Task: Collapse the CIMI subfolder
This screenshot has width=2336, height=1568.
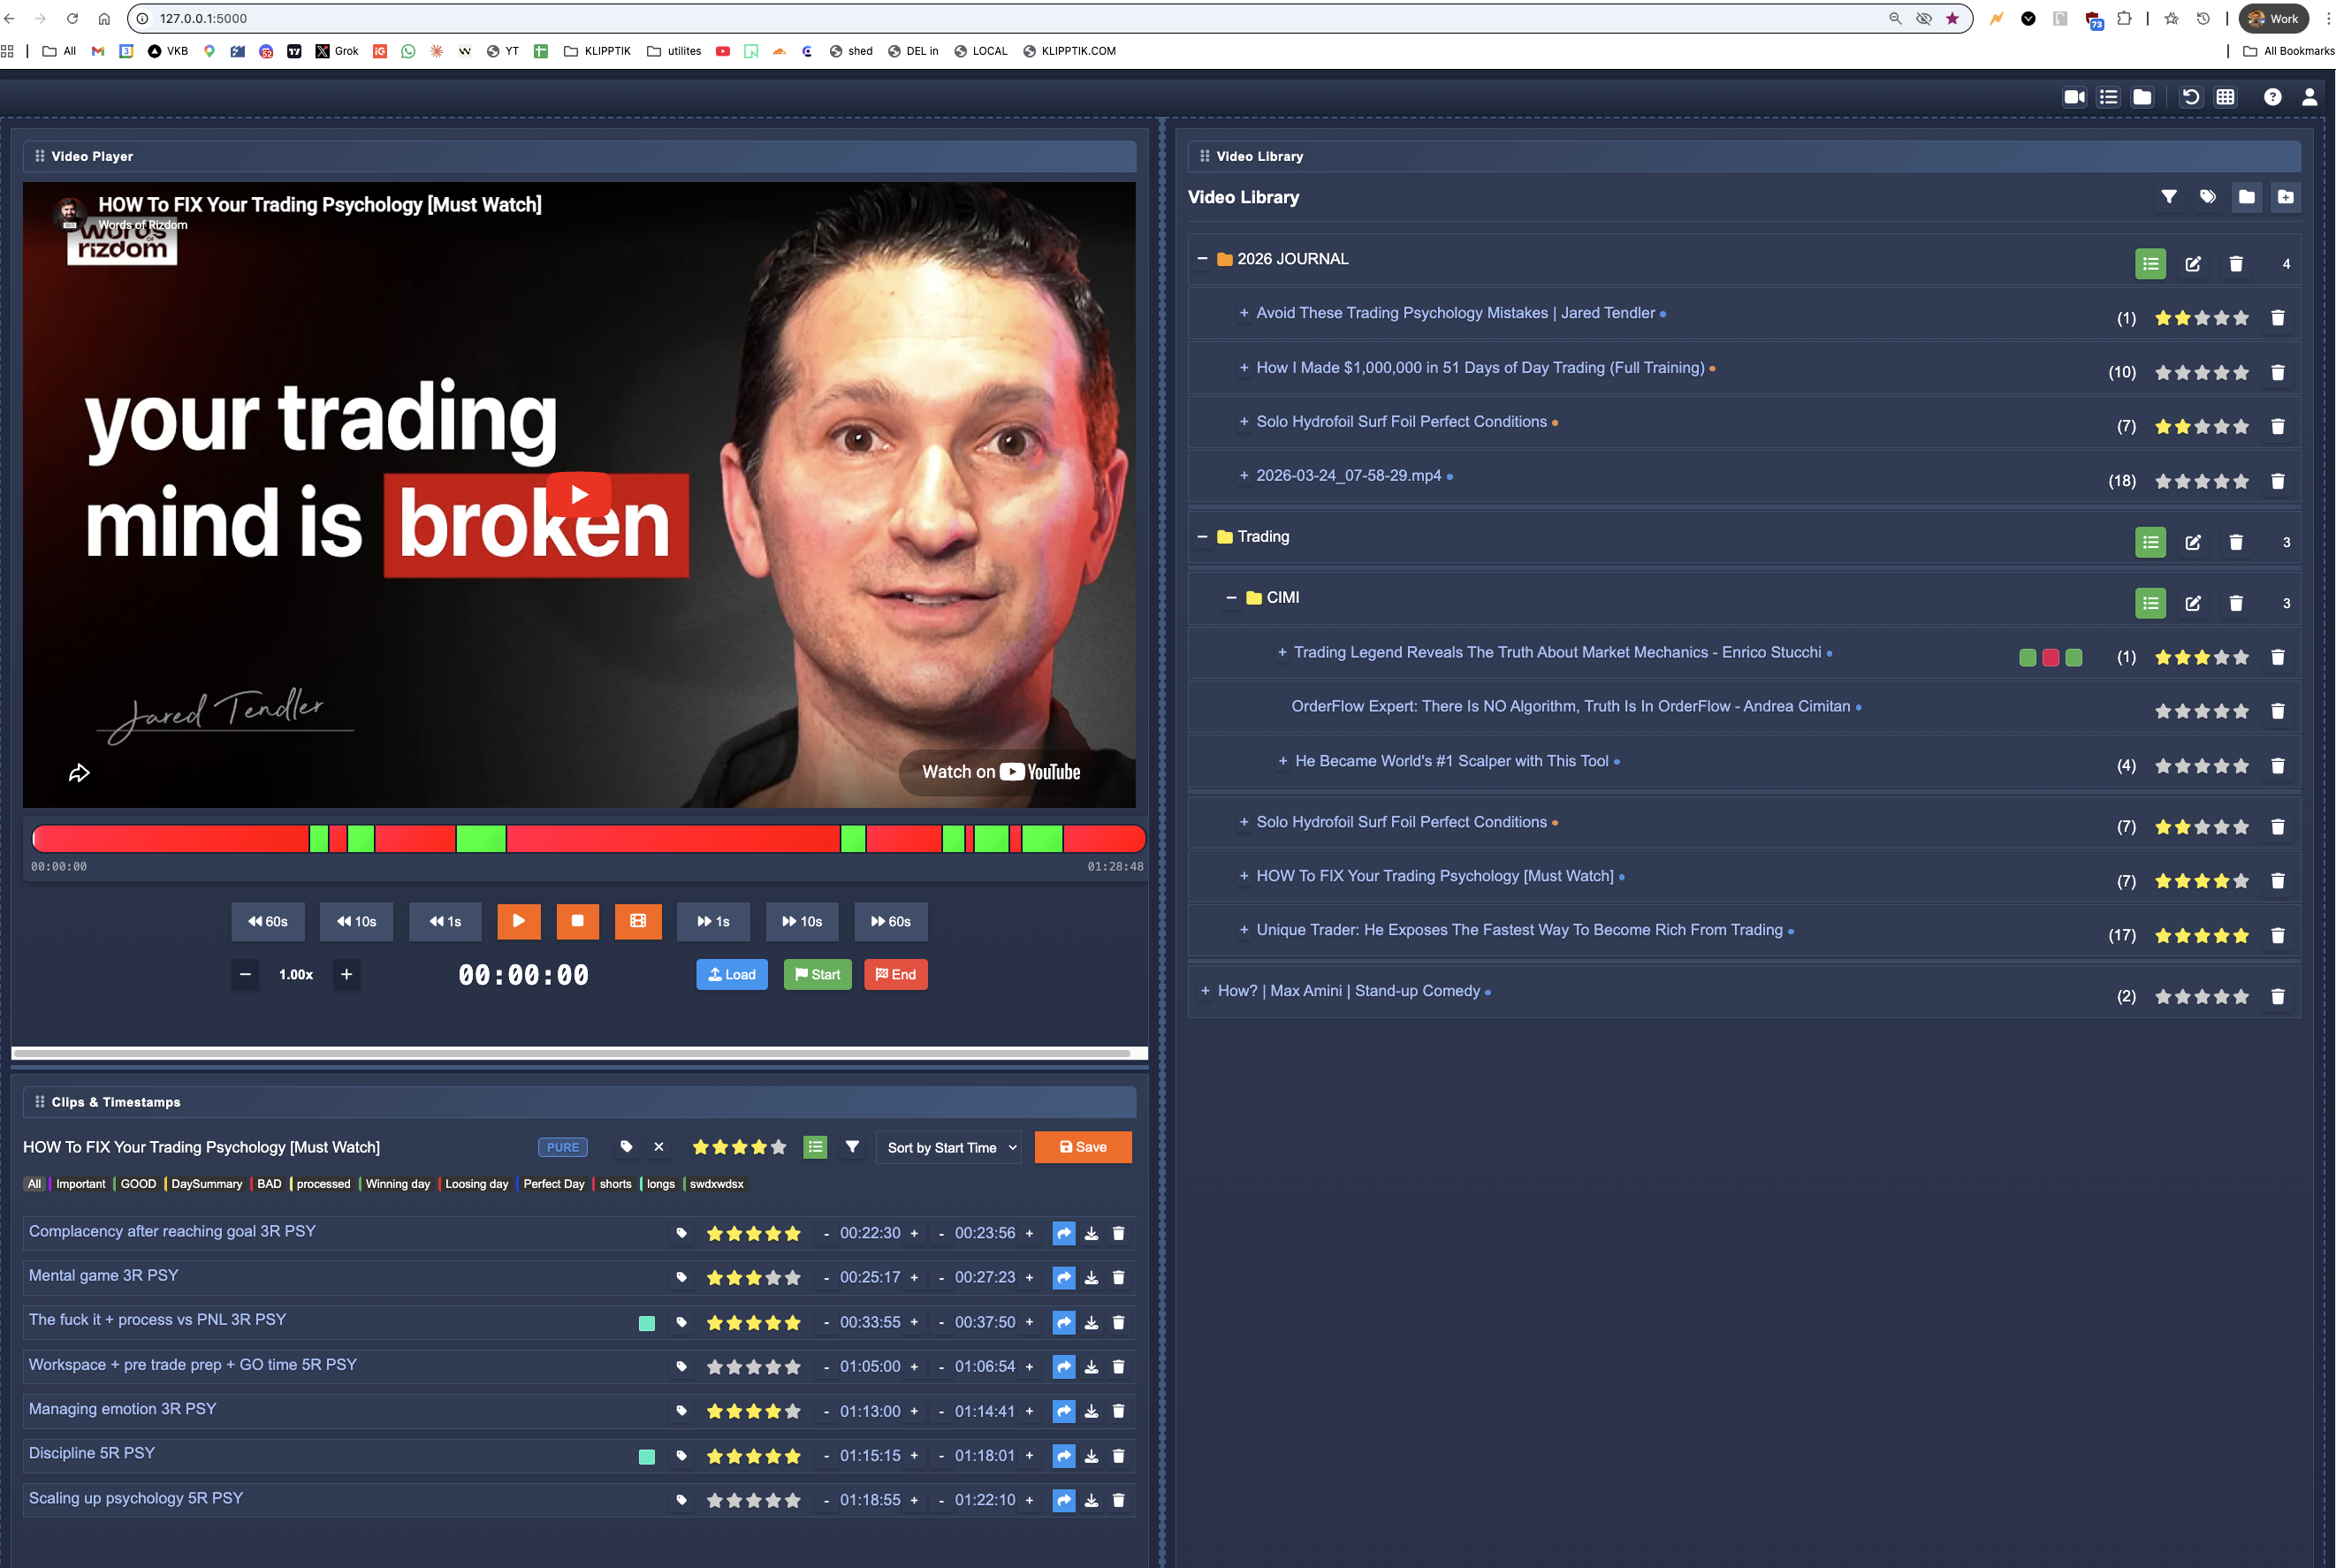Action: click(x=1231, y=598)
